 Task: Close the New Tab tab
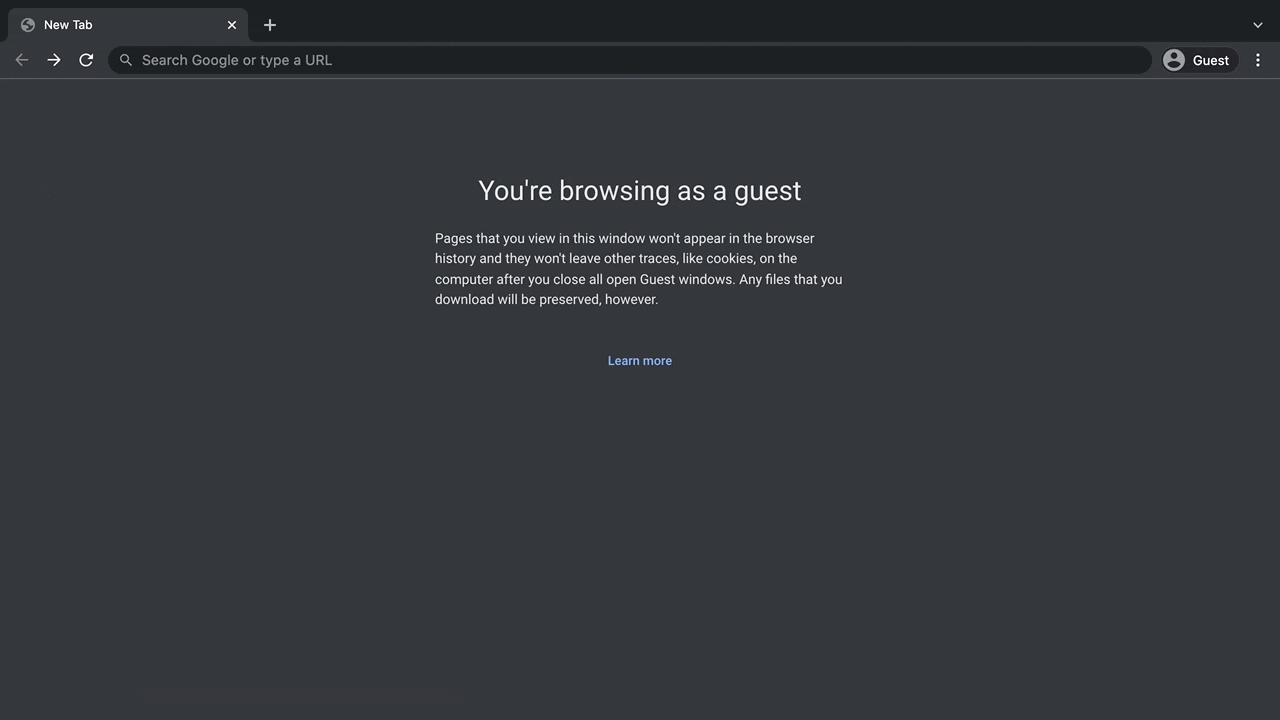232,25
